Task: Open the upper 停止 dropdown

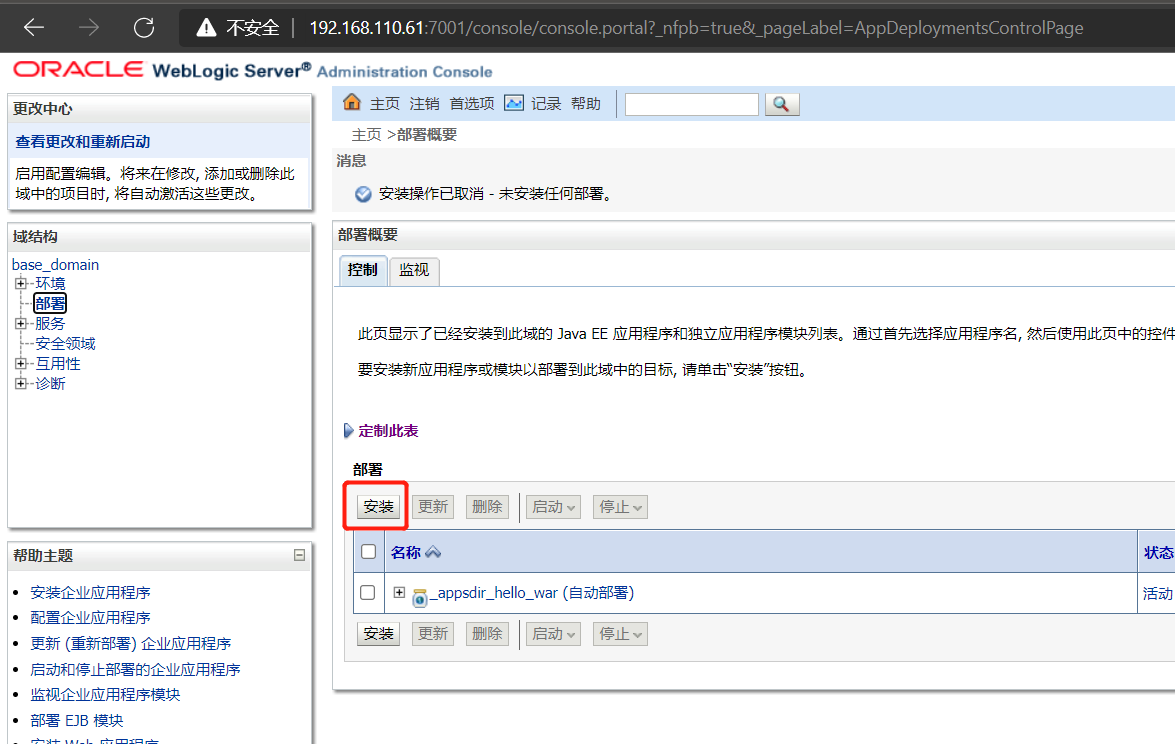Action: pyautogui.click(x=620, y=507)
